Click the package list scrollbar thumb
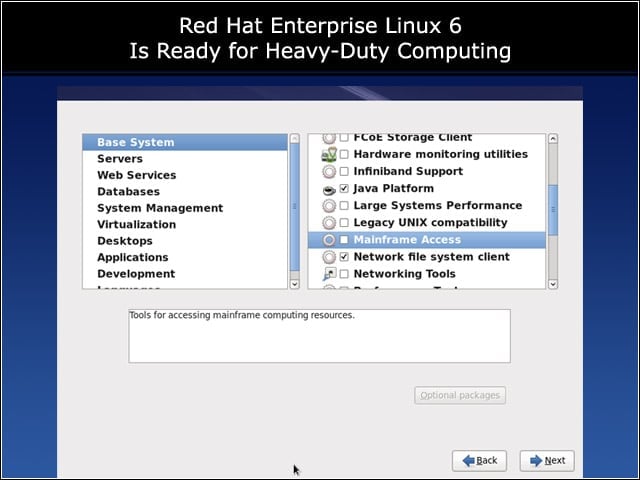The height and width of the screenshot is (480, 640). [553, 210]
